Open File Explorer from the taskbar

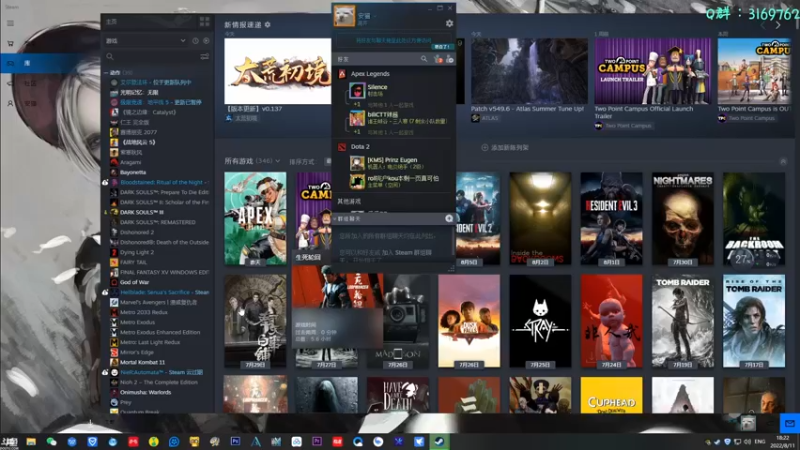click(31, 442)
